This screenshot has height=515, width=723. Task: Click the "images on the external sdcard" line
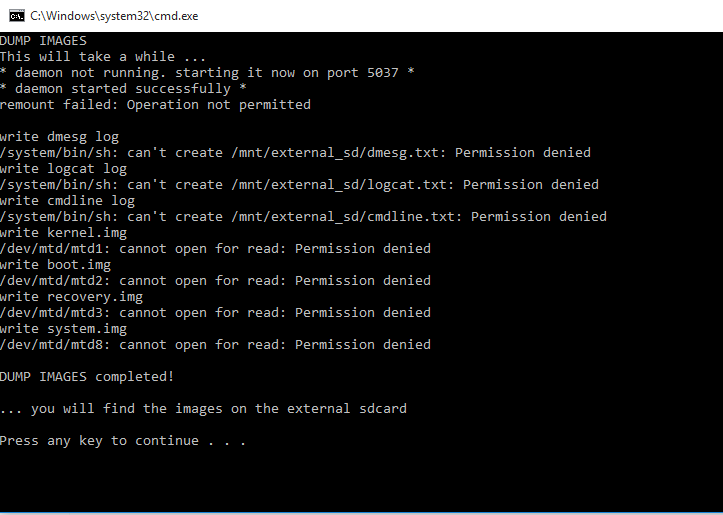(203, 408)
